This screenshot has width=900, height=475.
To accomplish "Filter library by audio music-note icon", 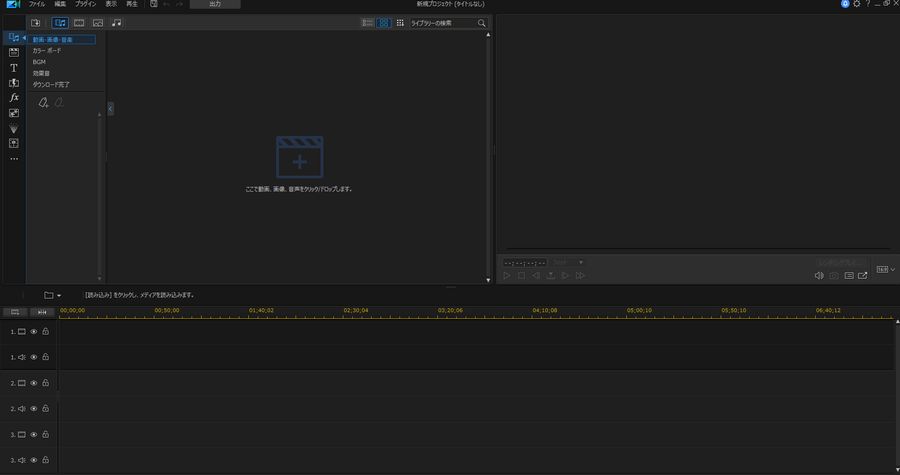I will (116, 22).
